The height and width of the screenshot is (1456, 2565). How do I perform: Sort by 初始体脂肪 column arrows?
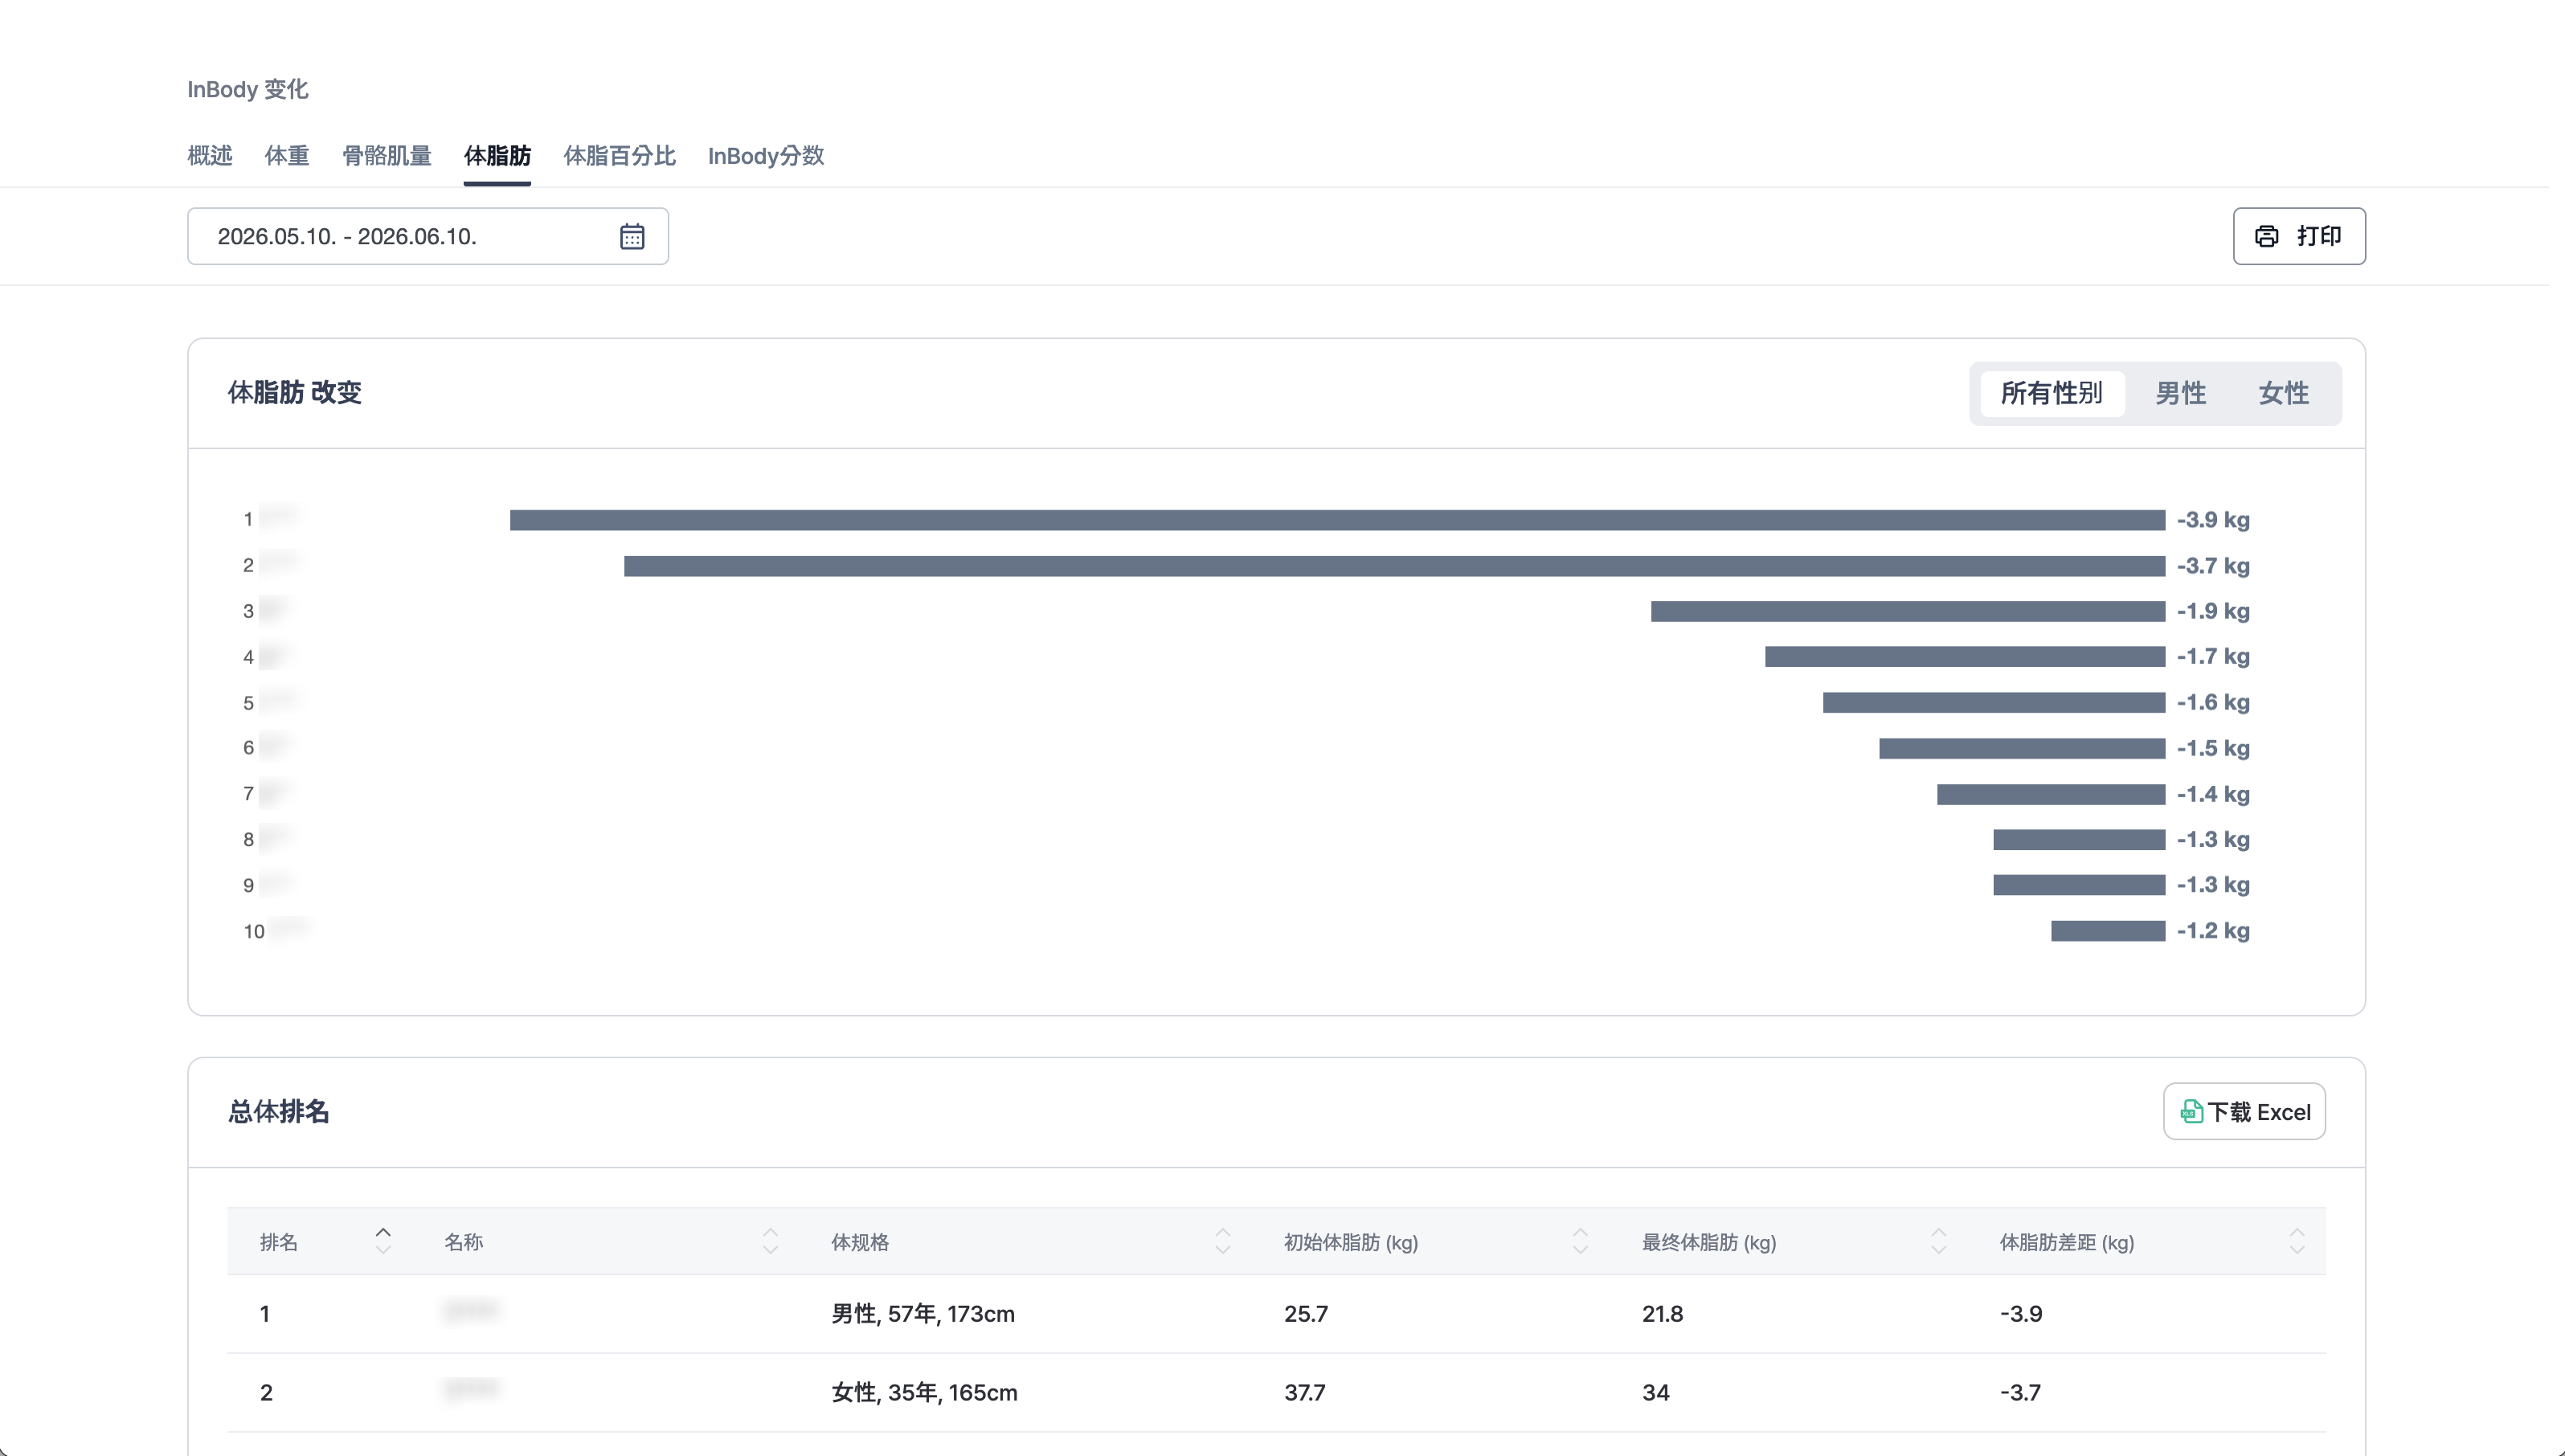1580,1241
